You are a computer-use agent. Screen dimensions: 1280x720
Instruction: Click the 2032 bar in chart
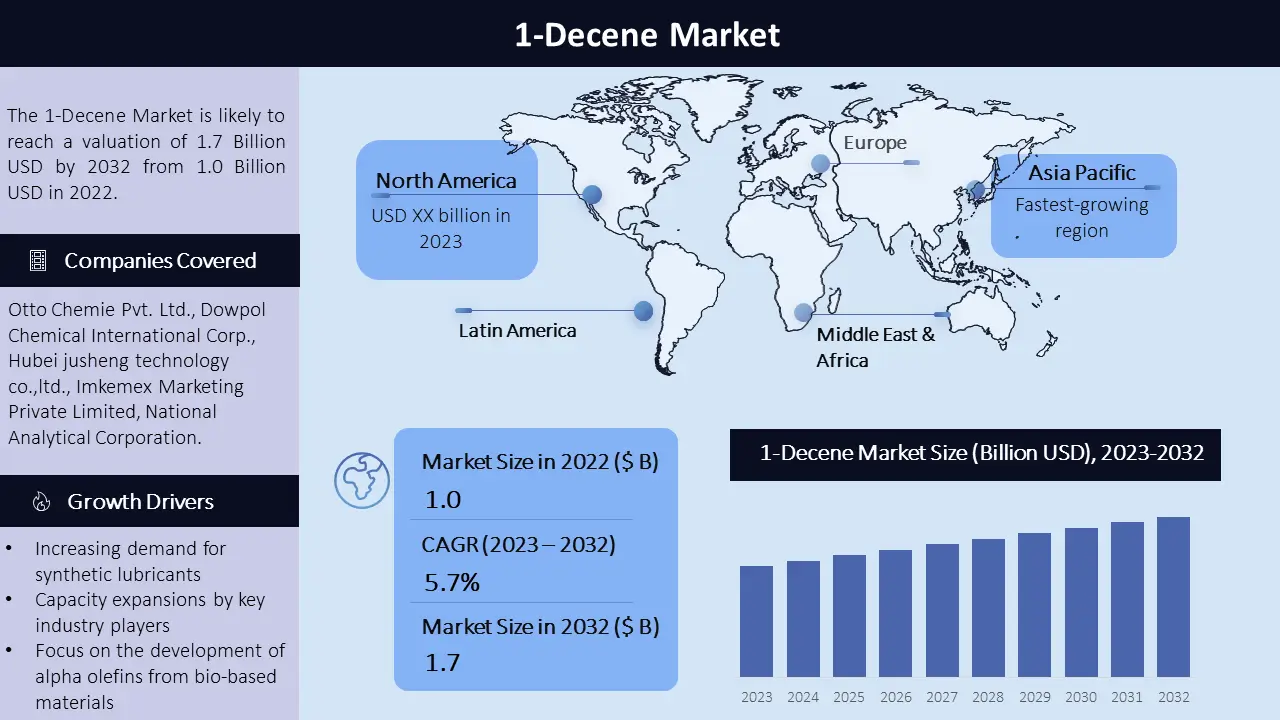[x=1174, y=597]
